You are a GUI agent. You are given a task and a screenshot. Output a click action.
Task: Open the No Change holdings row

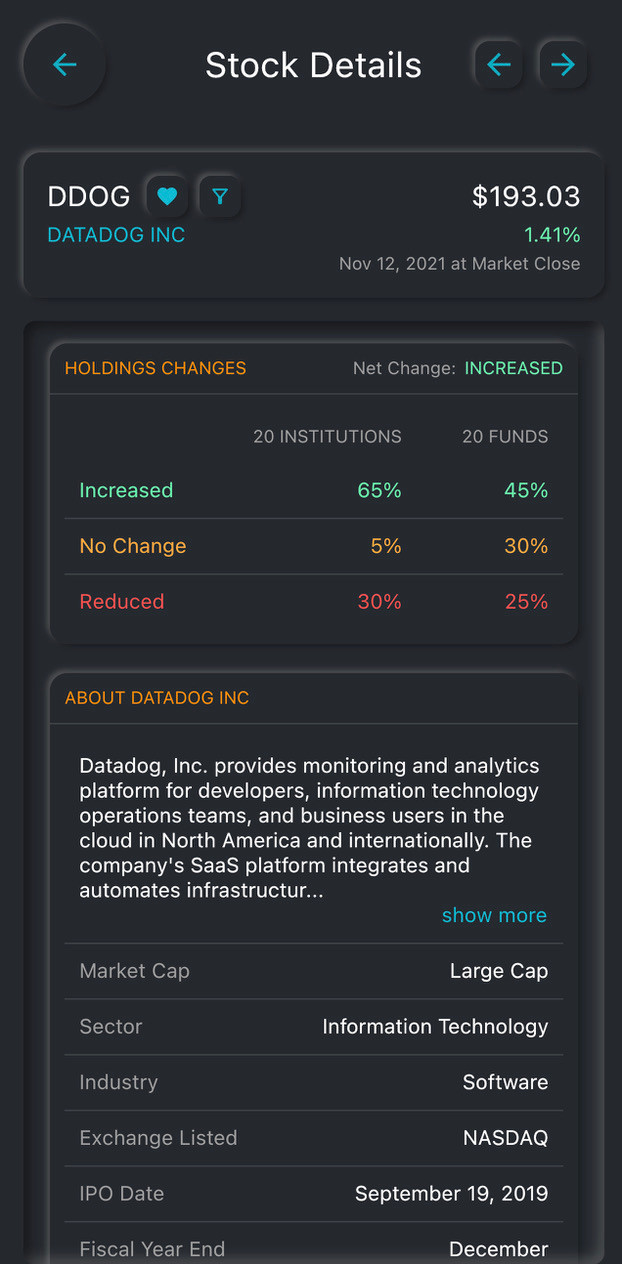[314, 546]
